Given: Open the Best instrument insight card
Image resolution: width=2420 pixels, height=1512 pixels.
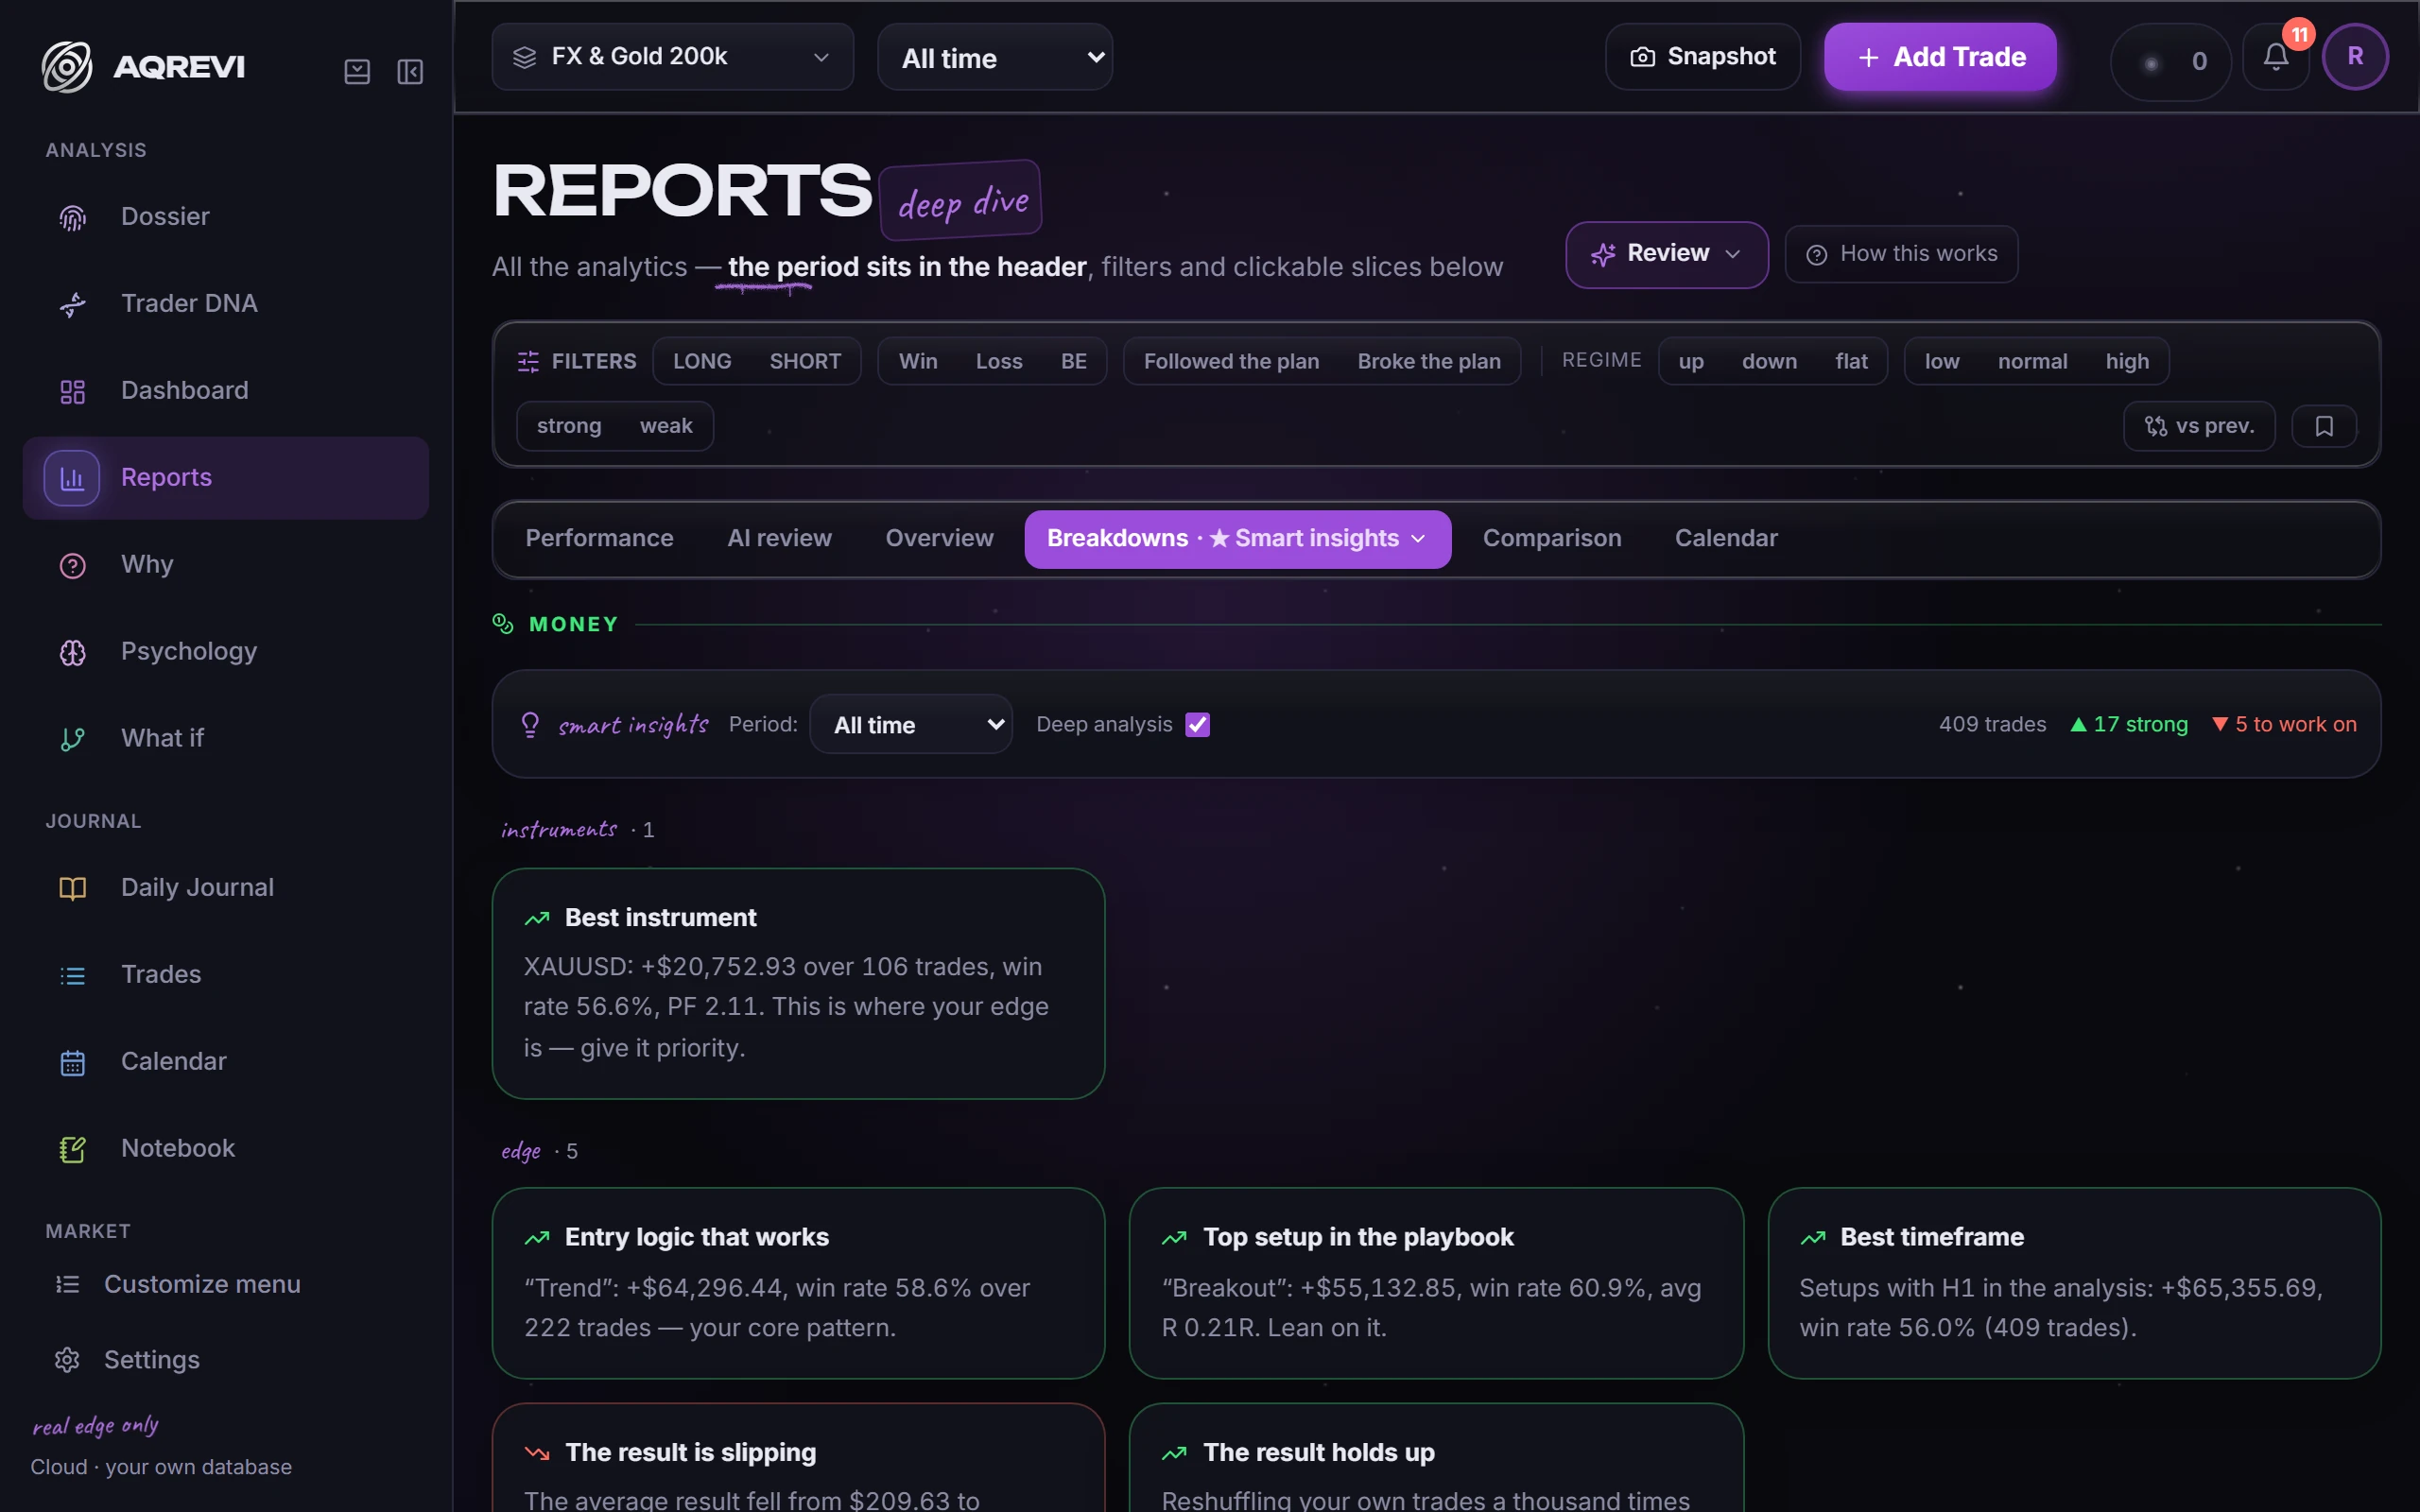Looking at the screenshot, I should [x=798, y=984].
